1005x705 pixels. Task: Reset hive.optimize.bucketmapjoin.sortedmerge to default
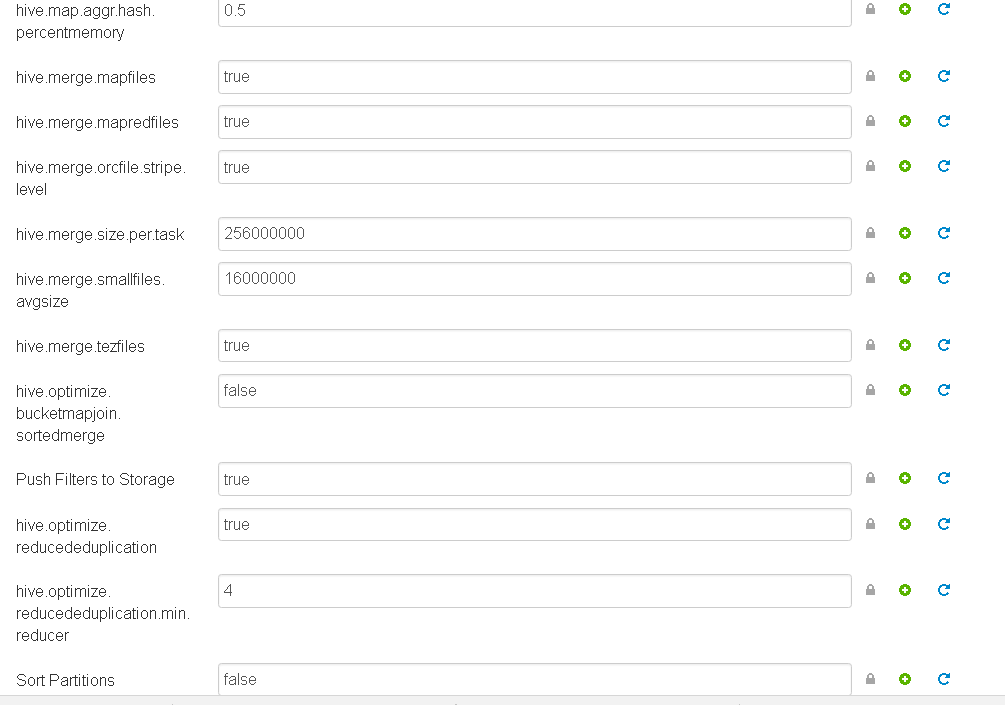click(x=943, y=389)
